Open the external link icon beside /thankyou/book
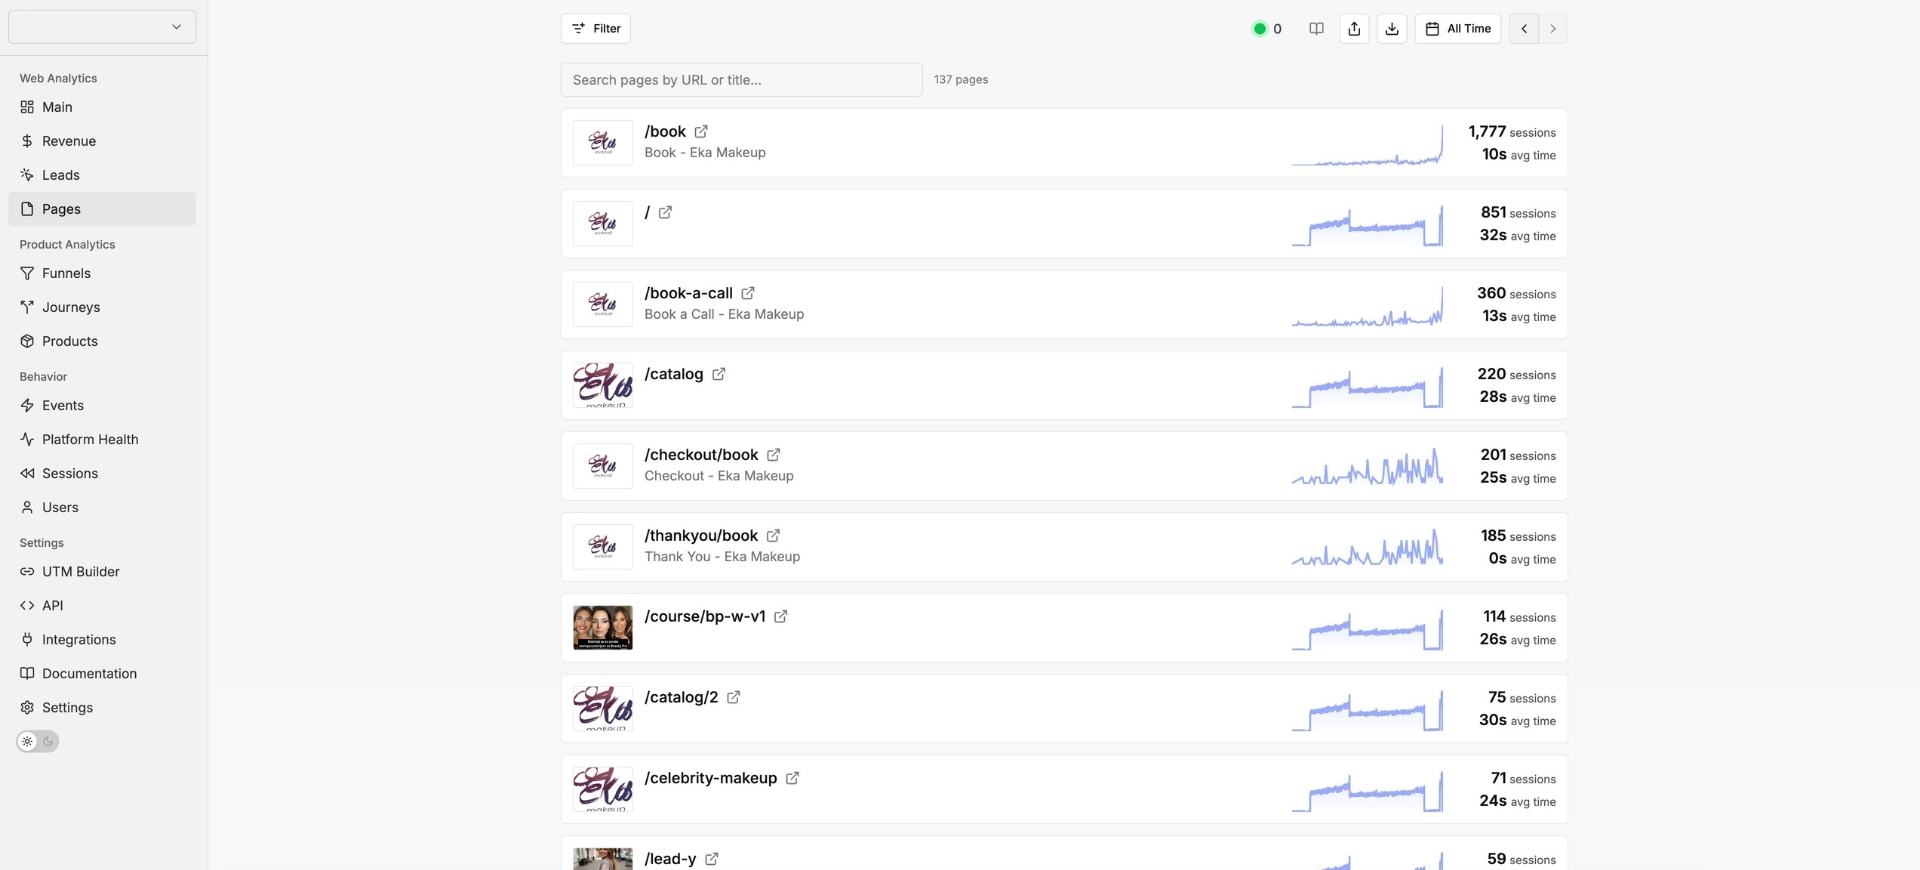 (x=773, y=537)
